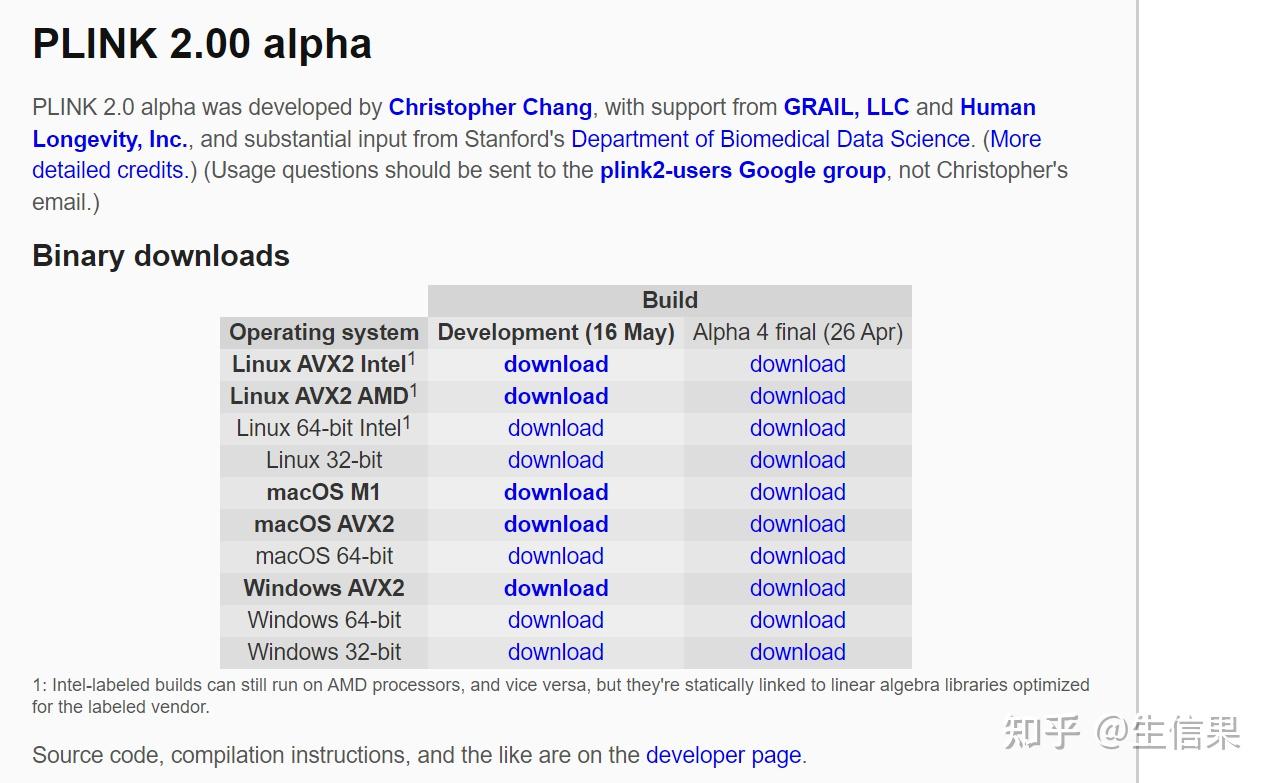The height and width of the screenshot is (783, 1273).
Task: Download Alpha 4 final for macOS M1
Action: (x=797, y=493)
